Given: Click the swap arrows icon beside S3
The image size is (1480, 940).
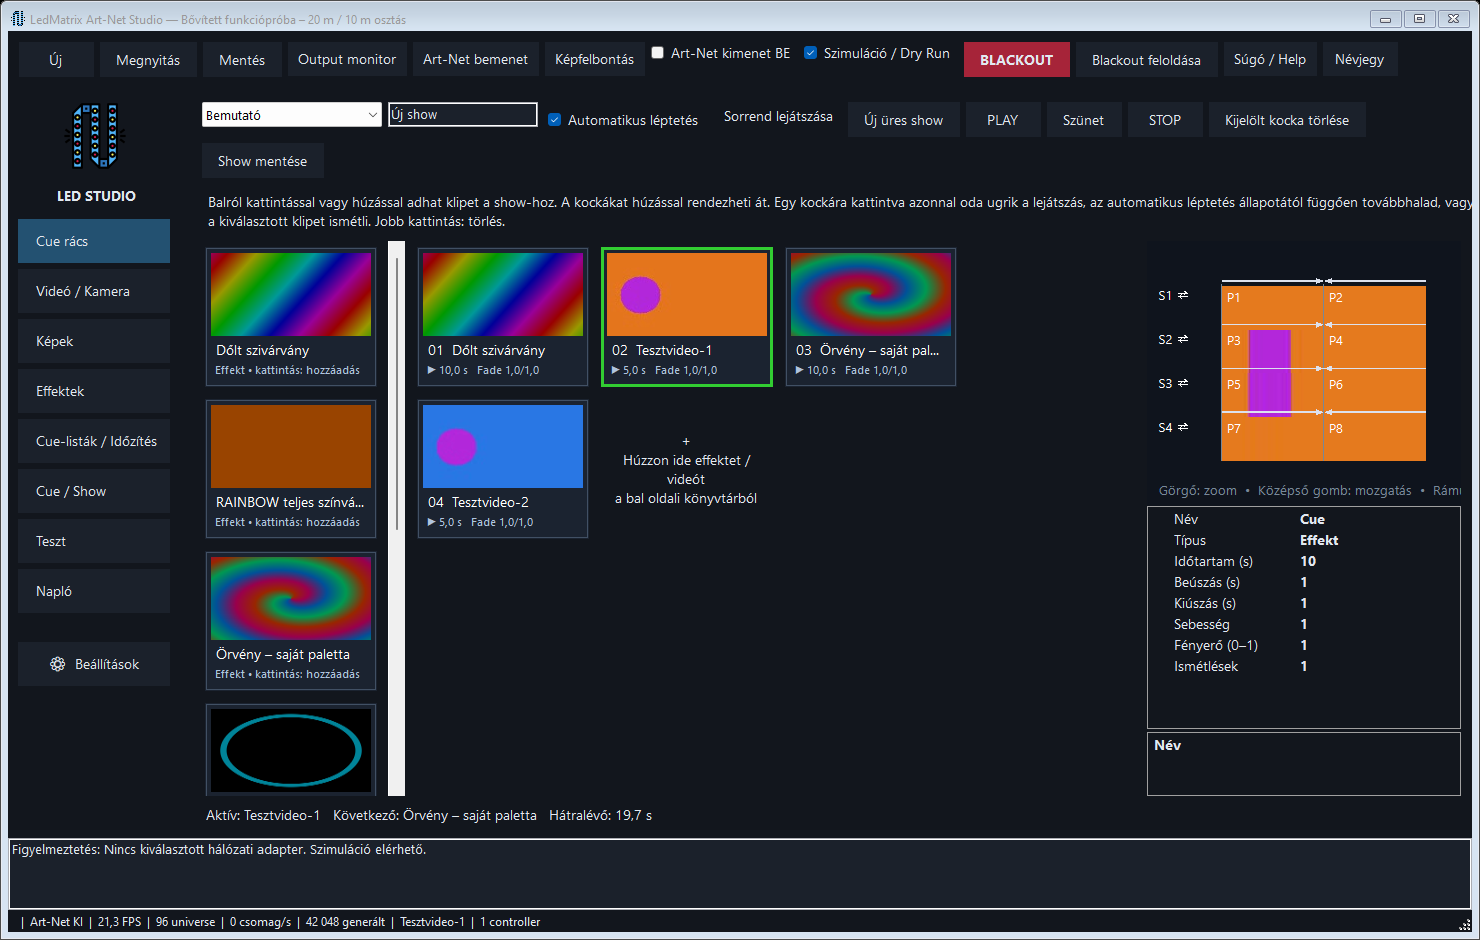Looking at the screenshot, I should (x=1183, y=383).
